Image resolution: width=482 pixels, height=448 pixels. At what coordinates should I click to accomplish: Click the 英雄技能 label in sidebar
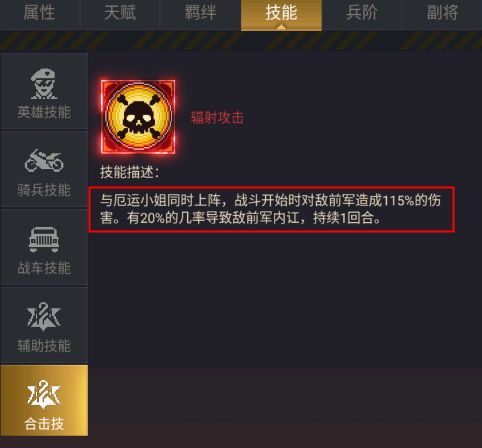44,113
